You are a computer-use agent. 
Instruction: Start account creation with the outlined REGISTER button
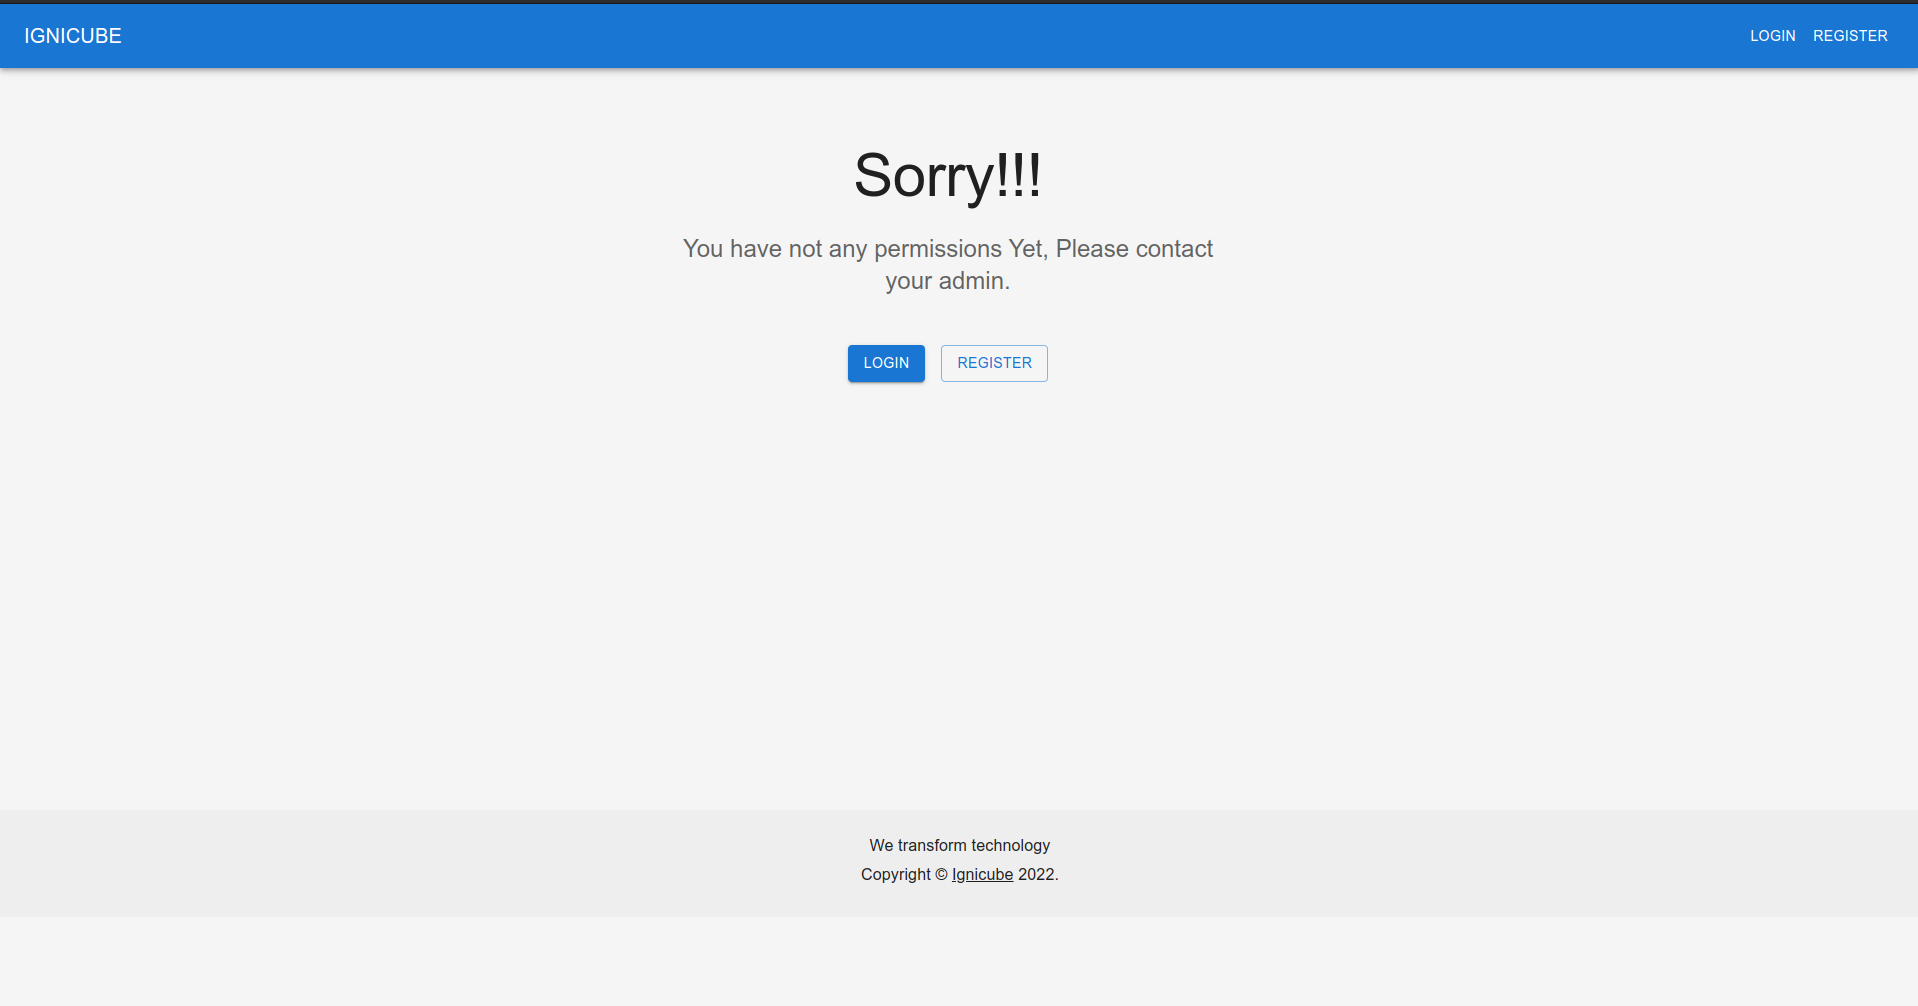click(993, 363)
